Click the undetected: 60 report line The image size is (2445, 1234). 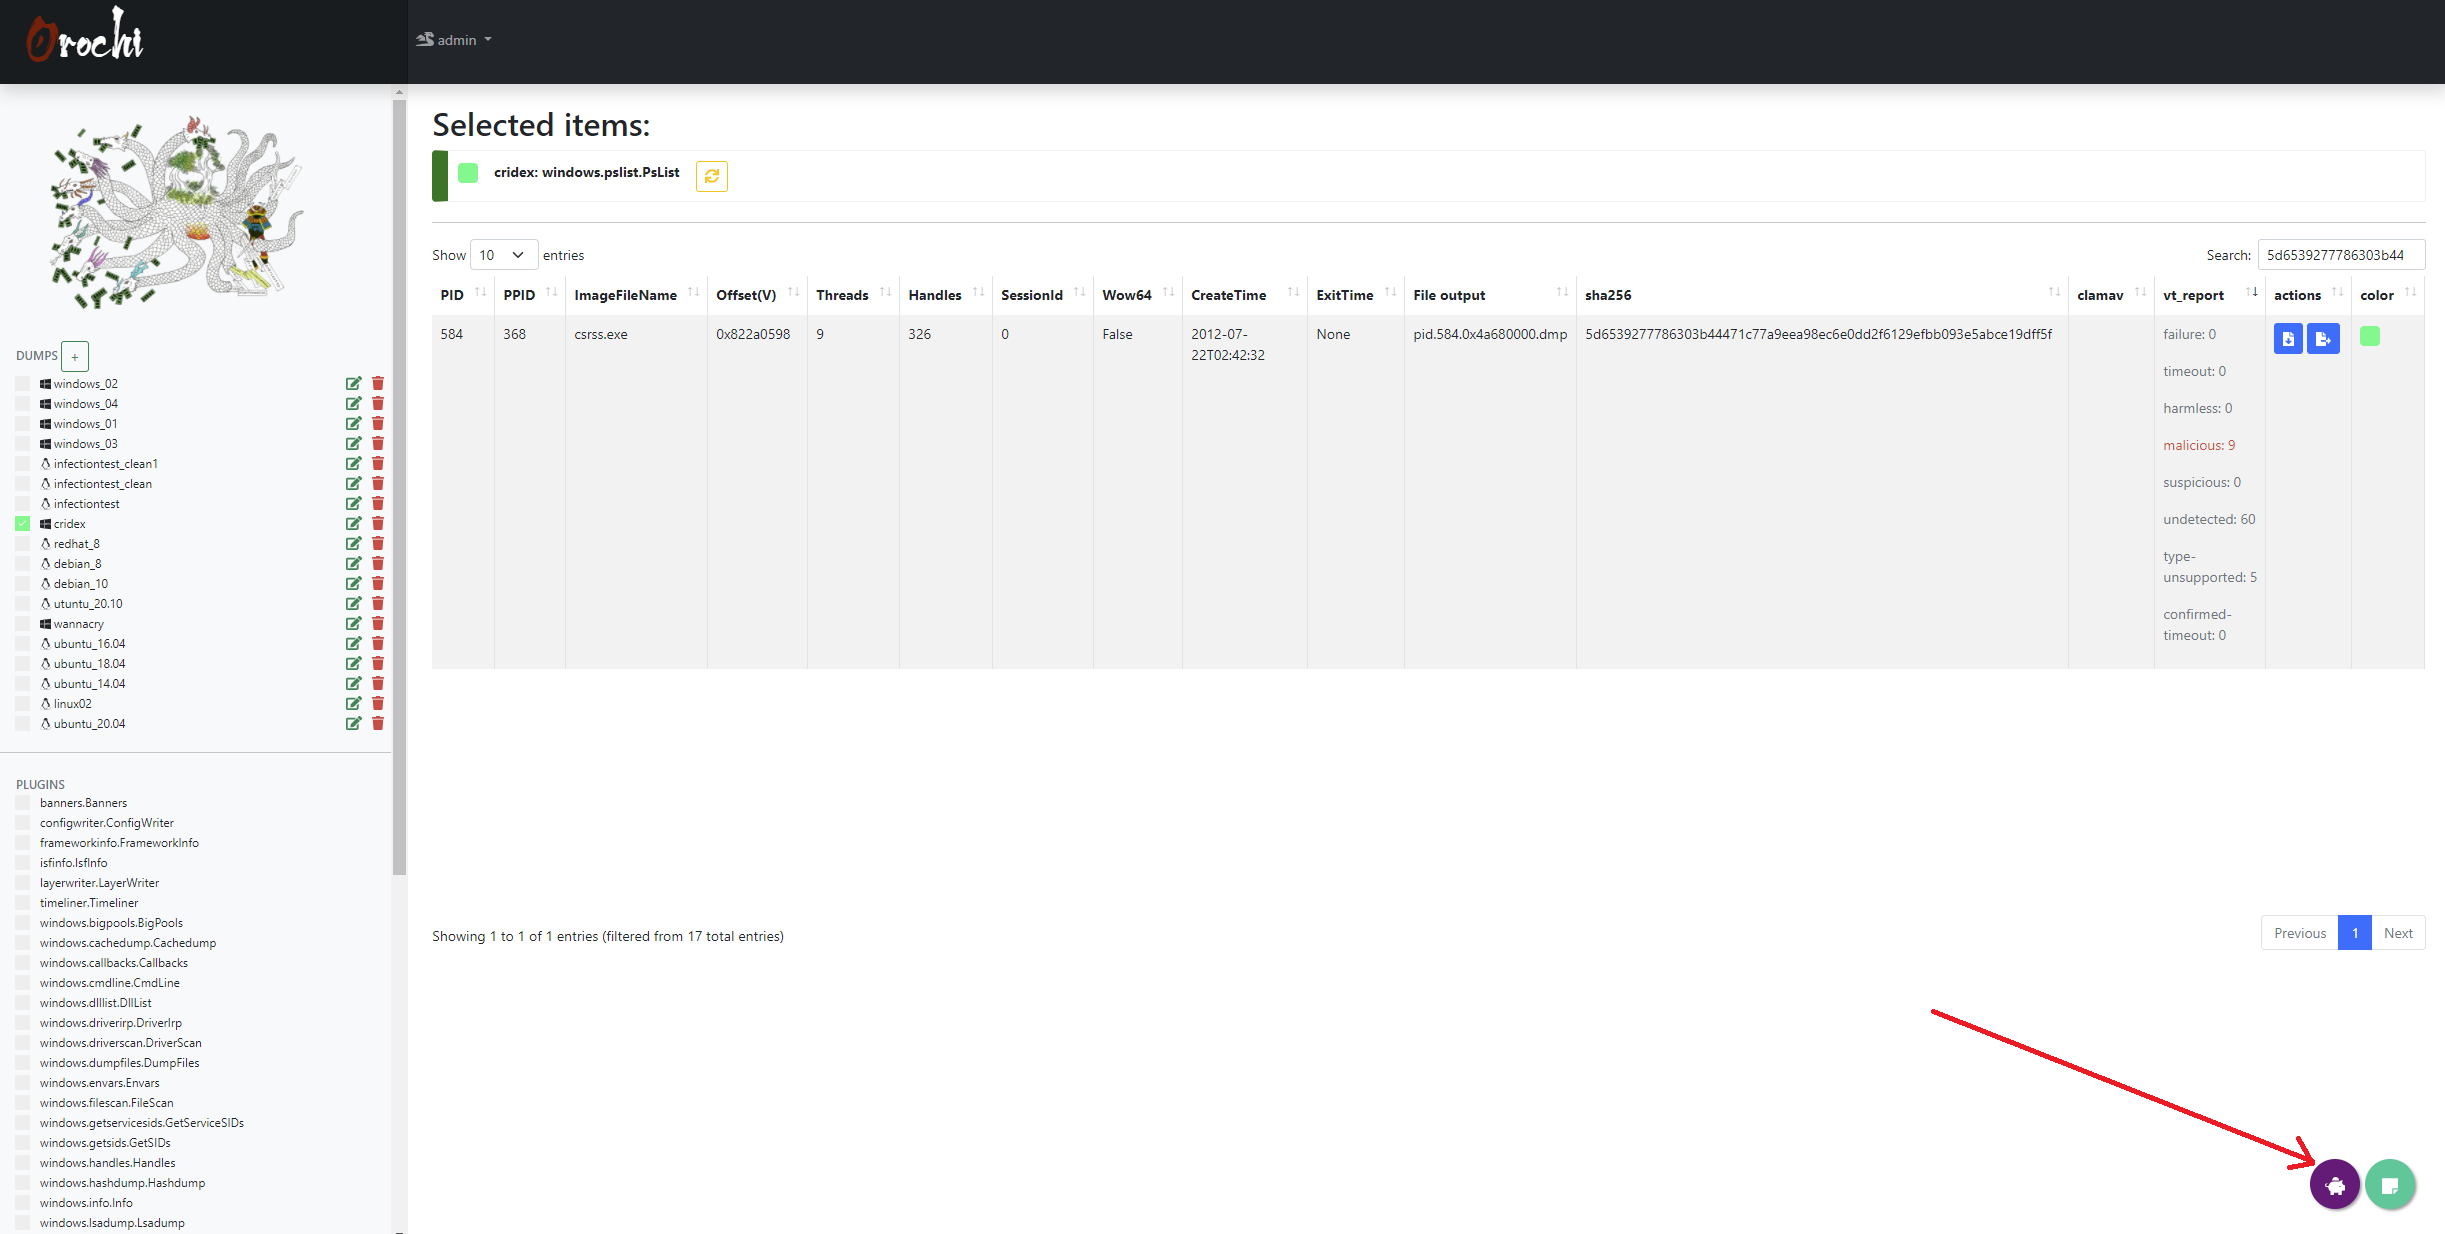[x=2209, y=519]
